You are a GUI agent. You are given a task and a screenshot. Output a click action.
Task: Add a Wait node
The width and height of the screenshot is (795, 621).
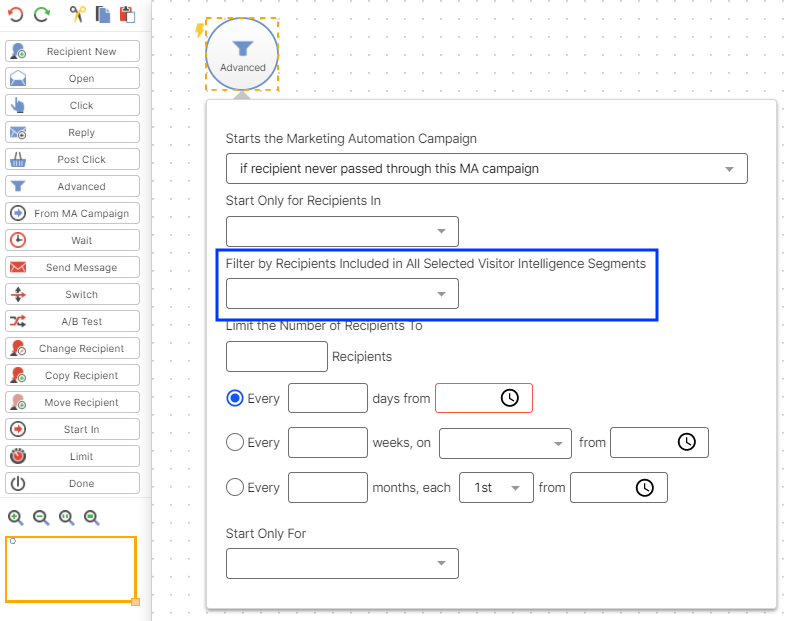click(x=73, y=240)
